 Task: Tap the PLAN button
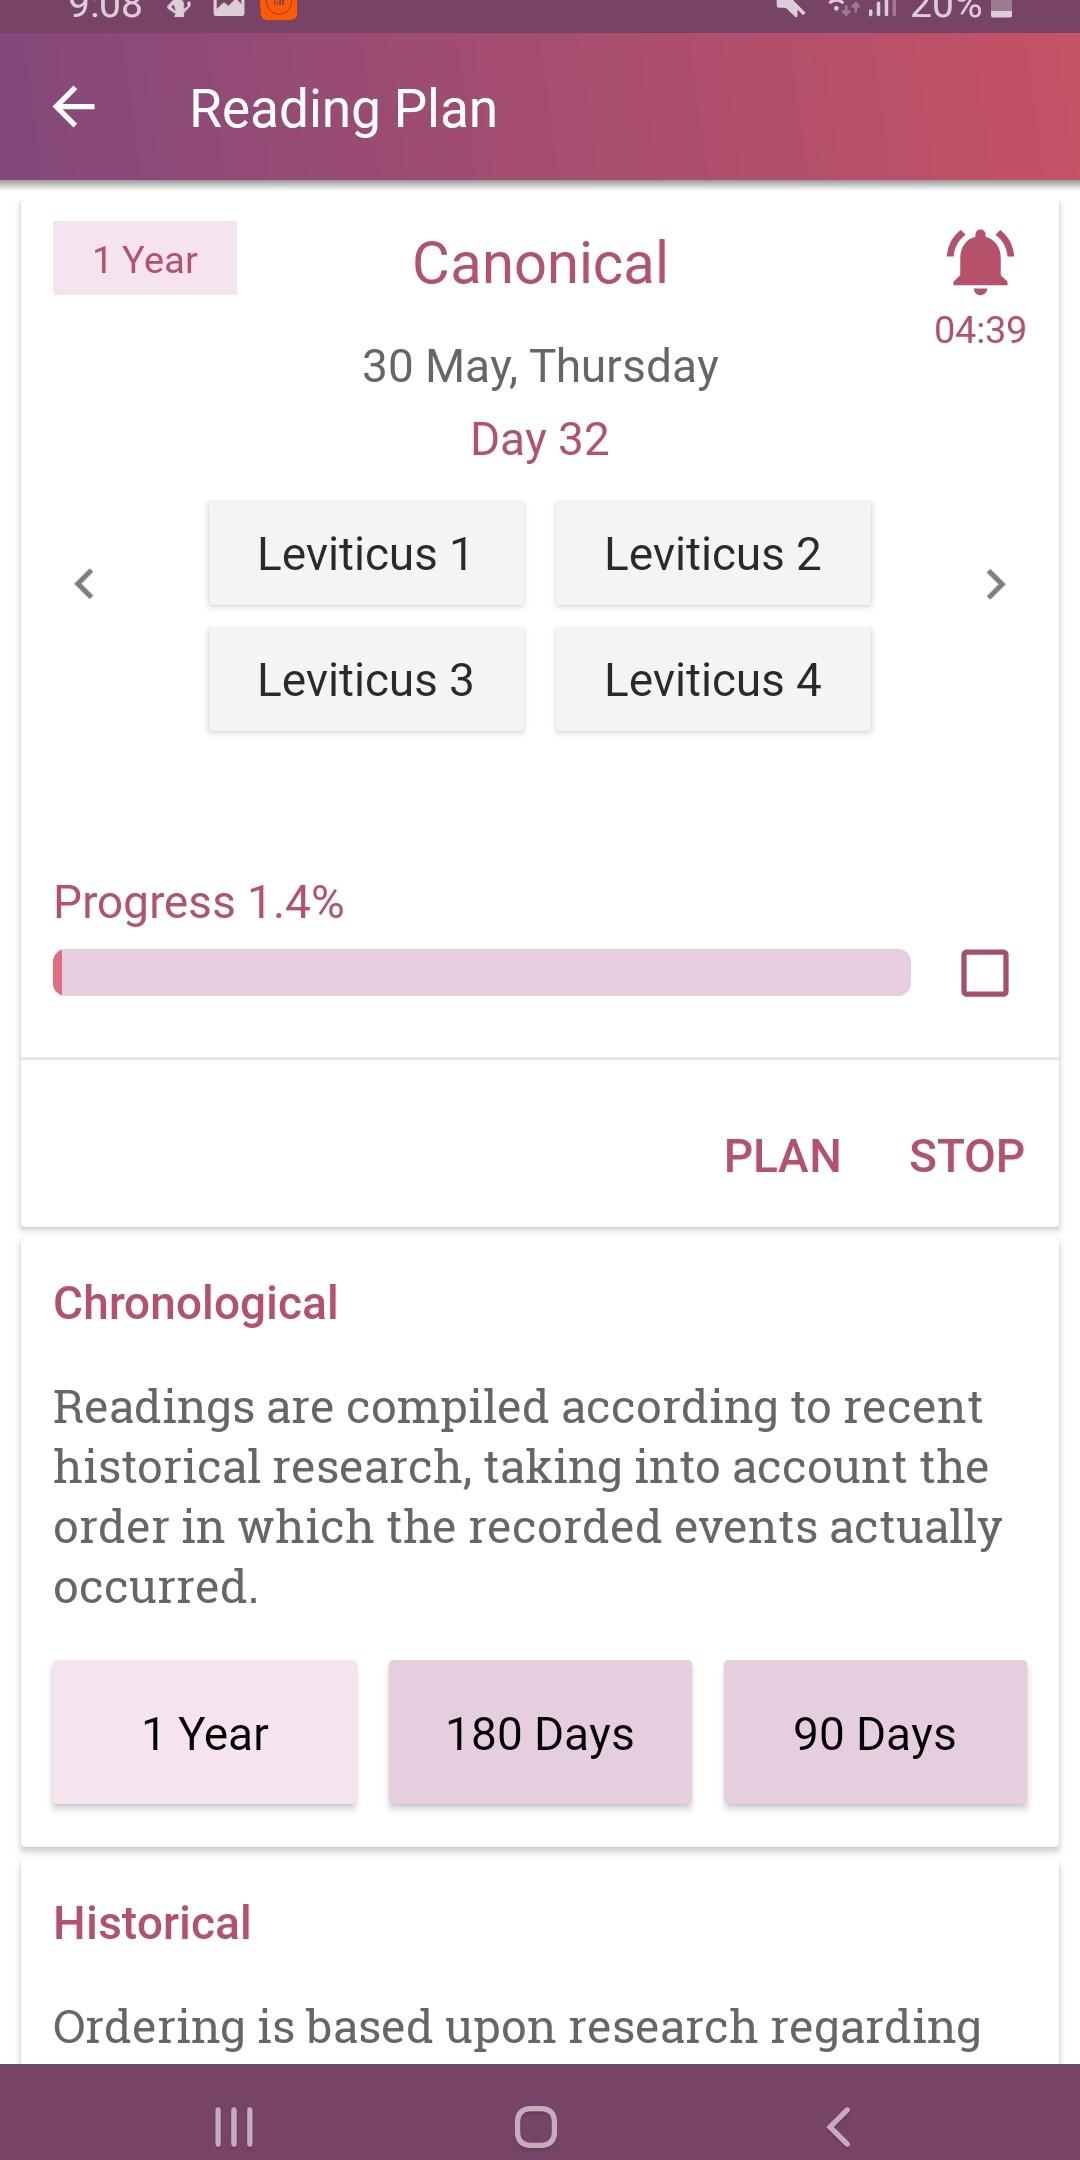pos(782,1156)
